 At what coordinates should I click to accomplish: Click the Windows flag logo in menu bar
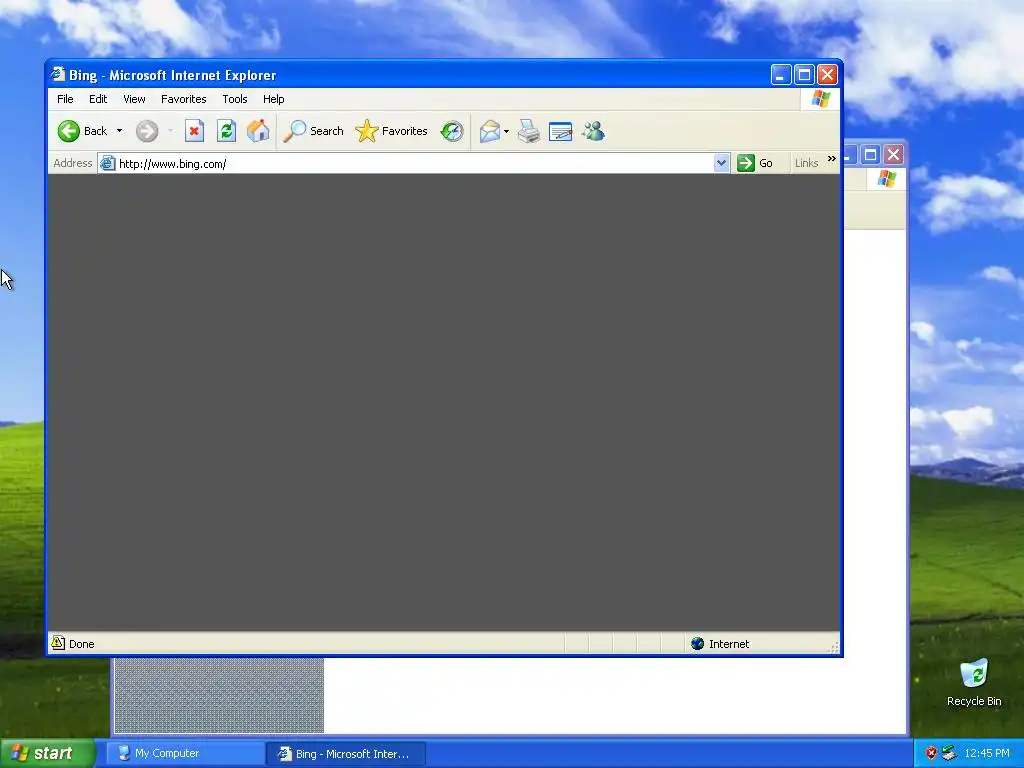click(x=821, y=99)
